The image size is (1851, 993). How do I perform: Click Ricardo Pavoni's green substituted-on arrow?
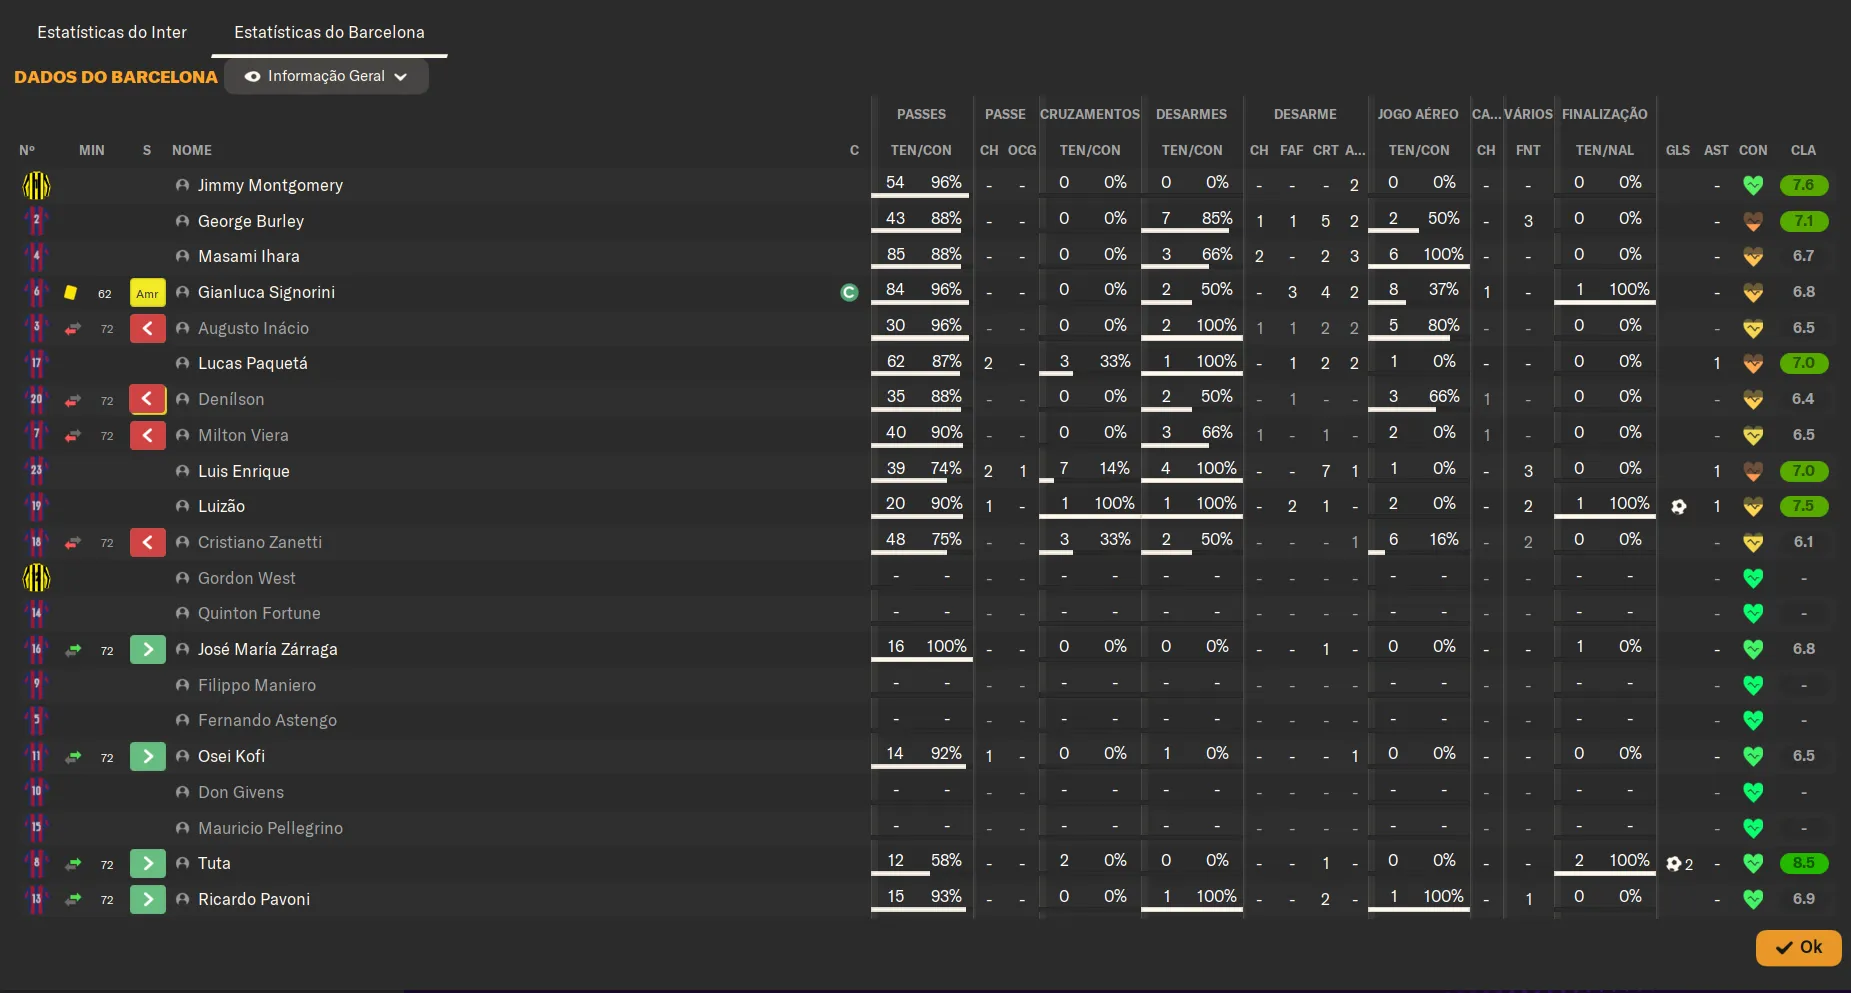click(x=147, y=899)
